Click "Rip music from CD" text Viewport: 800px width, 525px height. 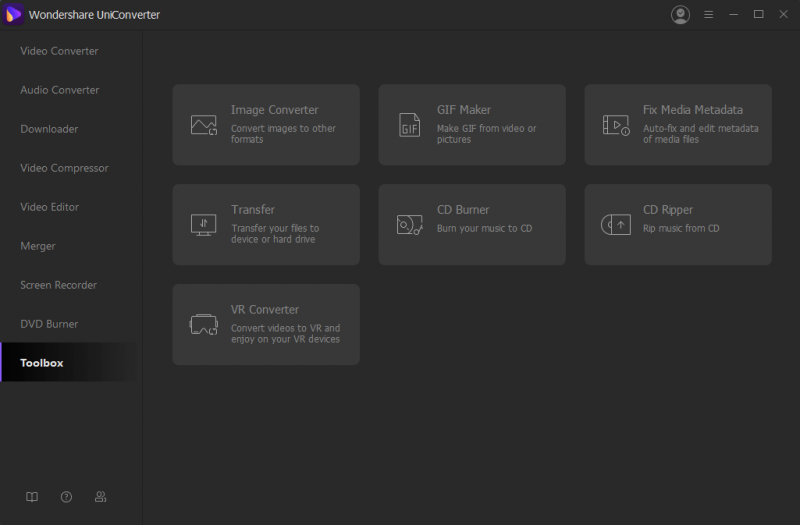tap(681, 229)
